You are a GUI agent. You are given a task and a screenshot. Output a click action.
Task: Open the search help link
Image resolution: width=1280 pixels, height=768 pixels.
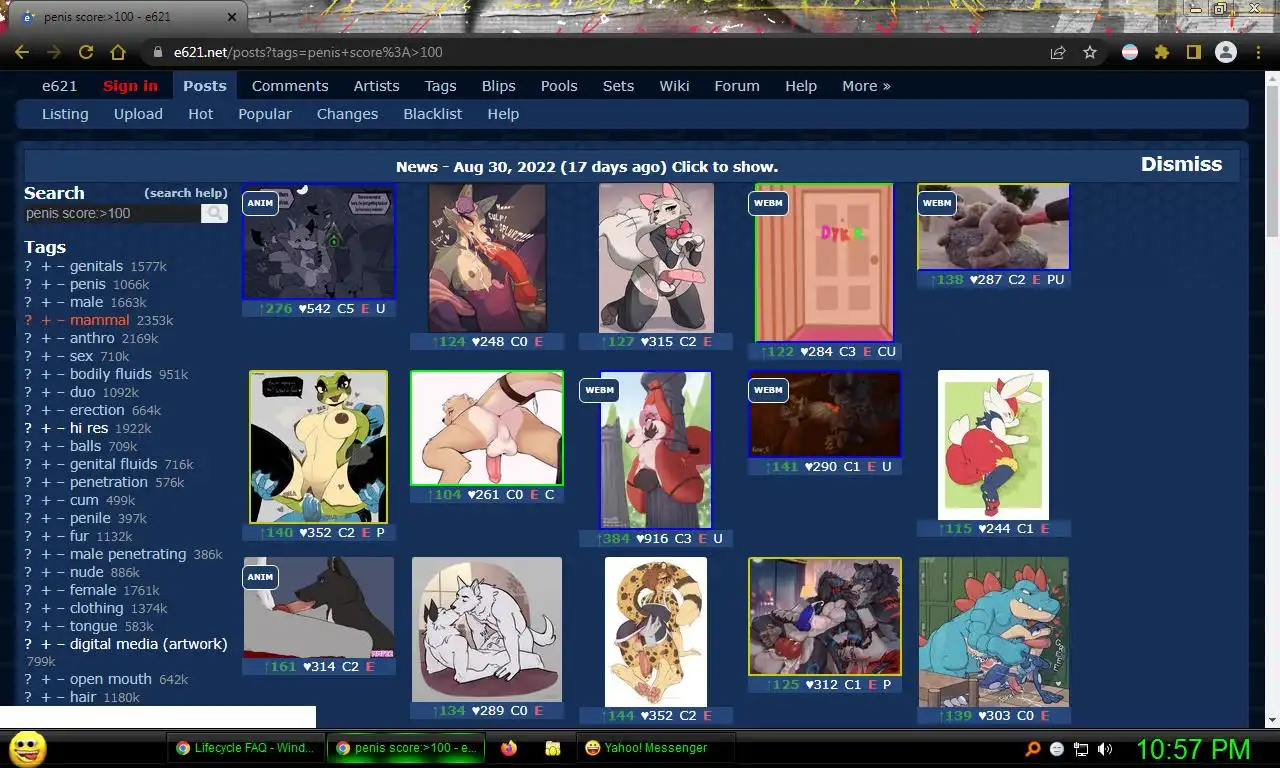click(x=186, y=193)
